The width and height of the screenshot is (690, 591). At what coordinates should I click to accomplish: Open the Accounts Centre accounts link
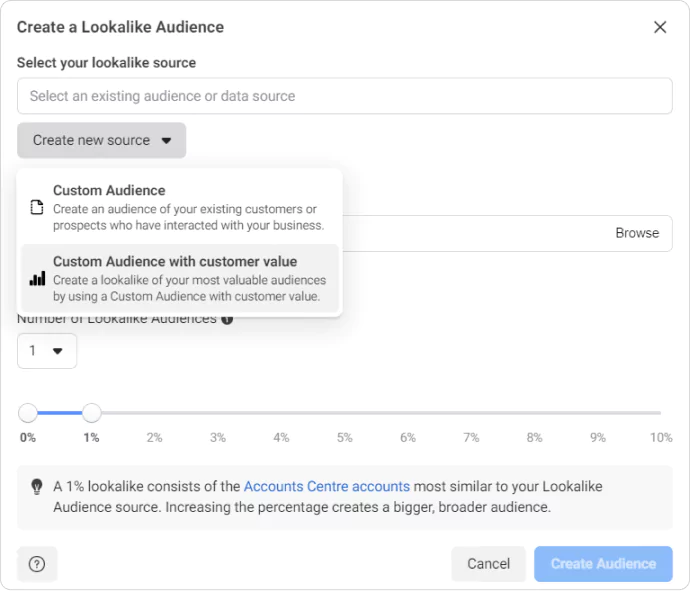(326, 487)
